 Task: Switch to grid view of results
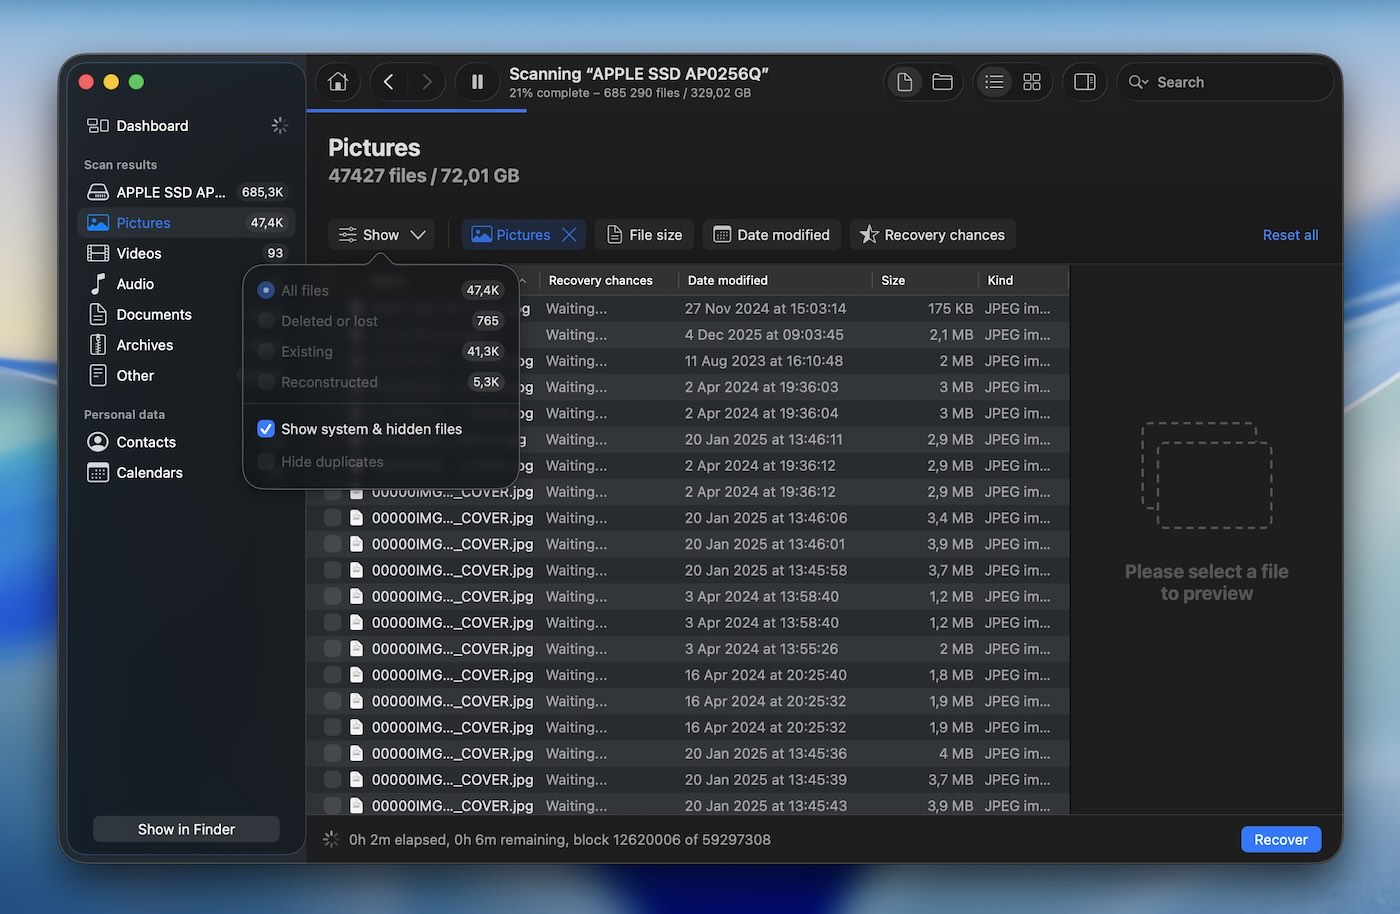1032,81
